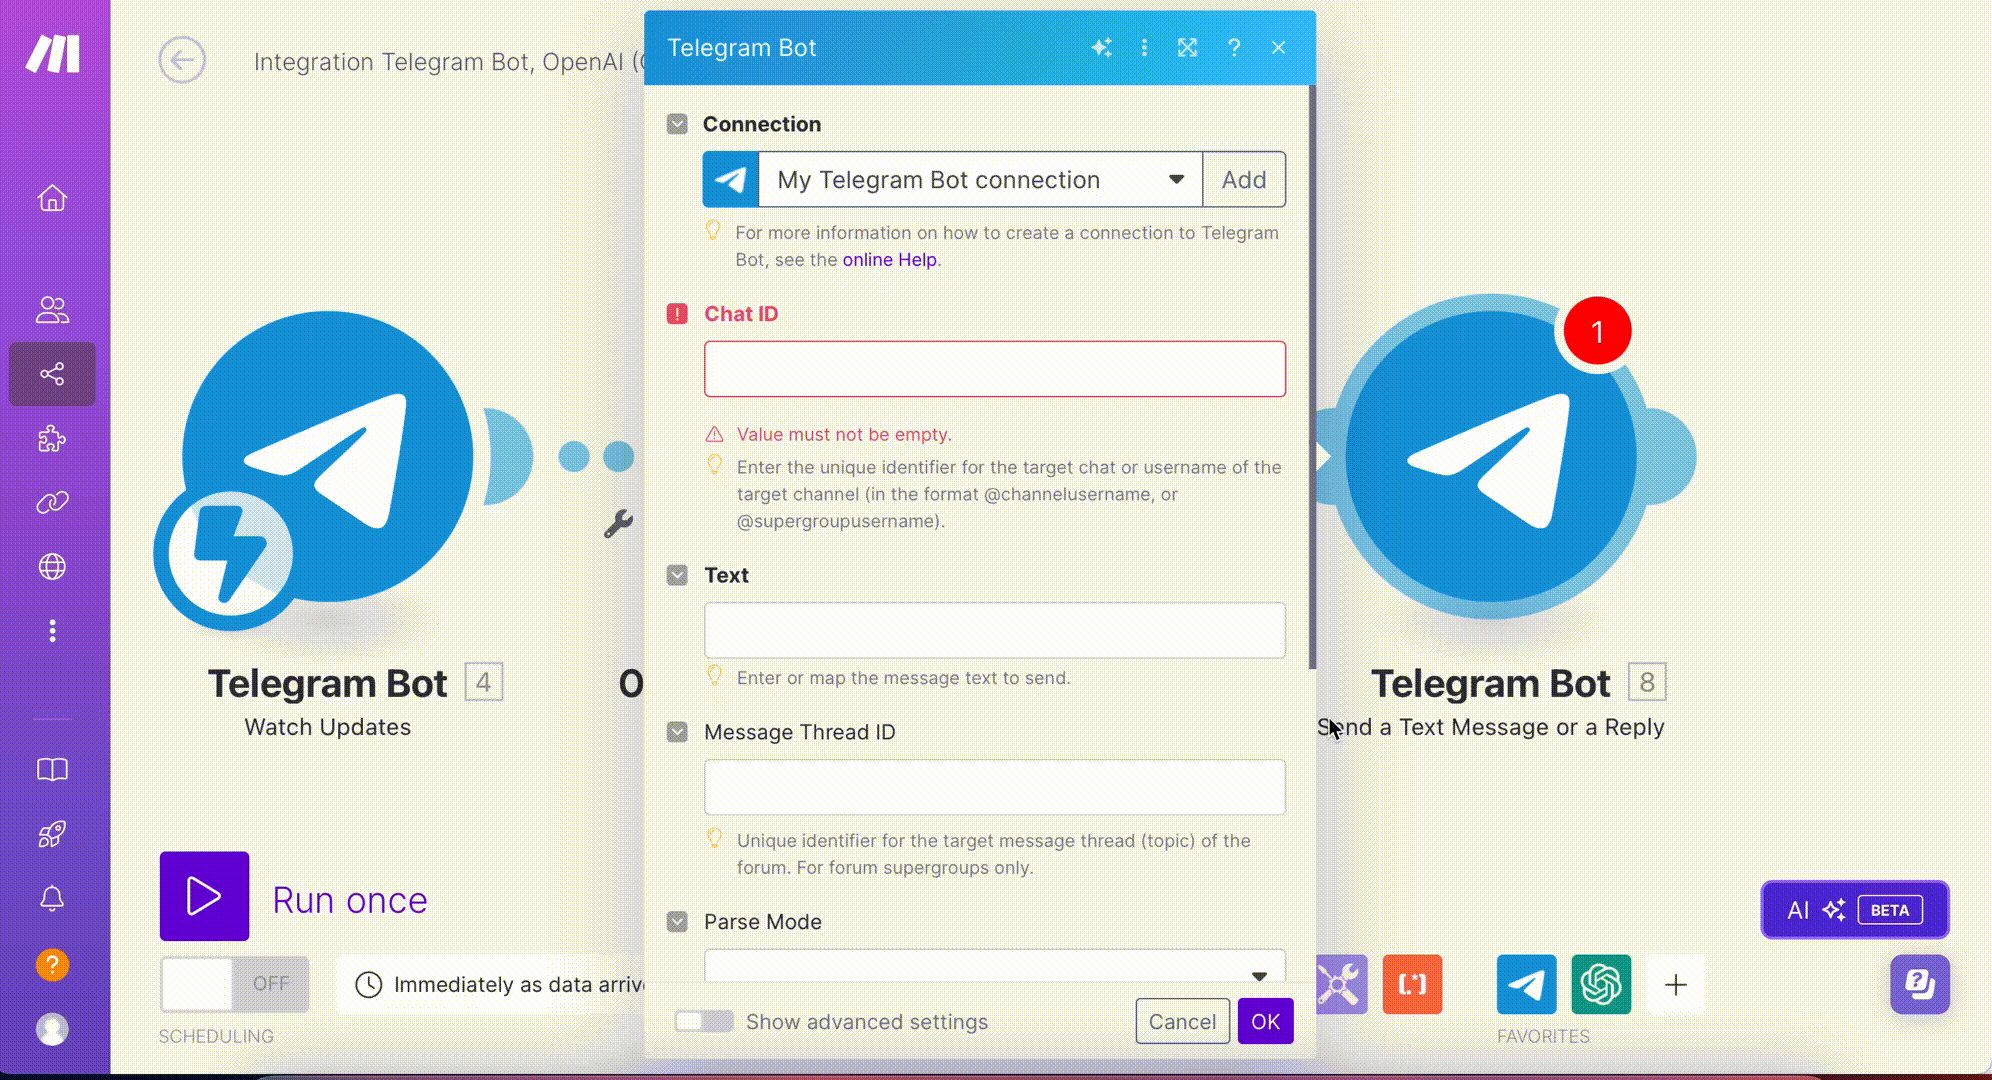Open Webhooks globe icon in sidebar
Viewport: 1992px width, 1080px height.
52,567
